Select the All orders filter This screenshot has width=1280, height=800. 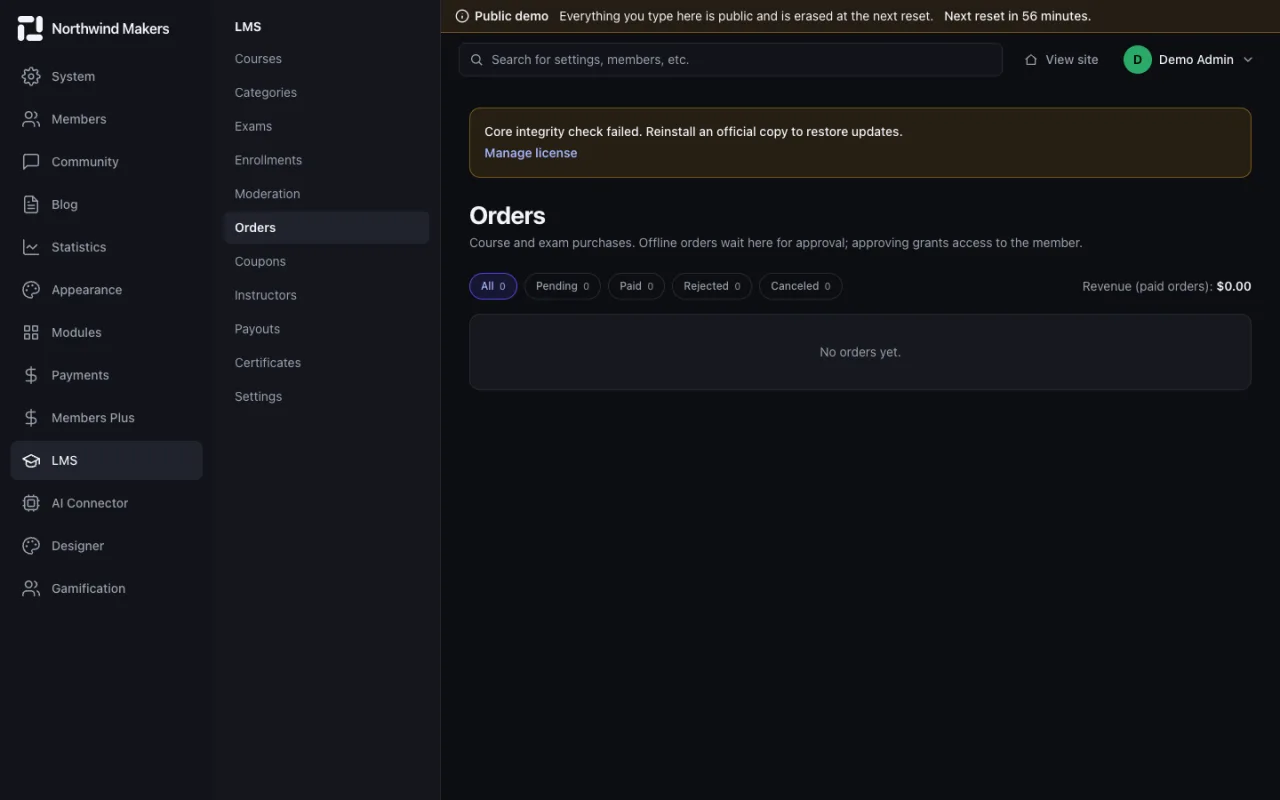click(x=493, y=286)
